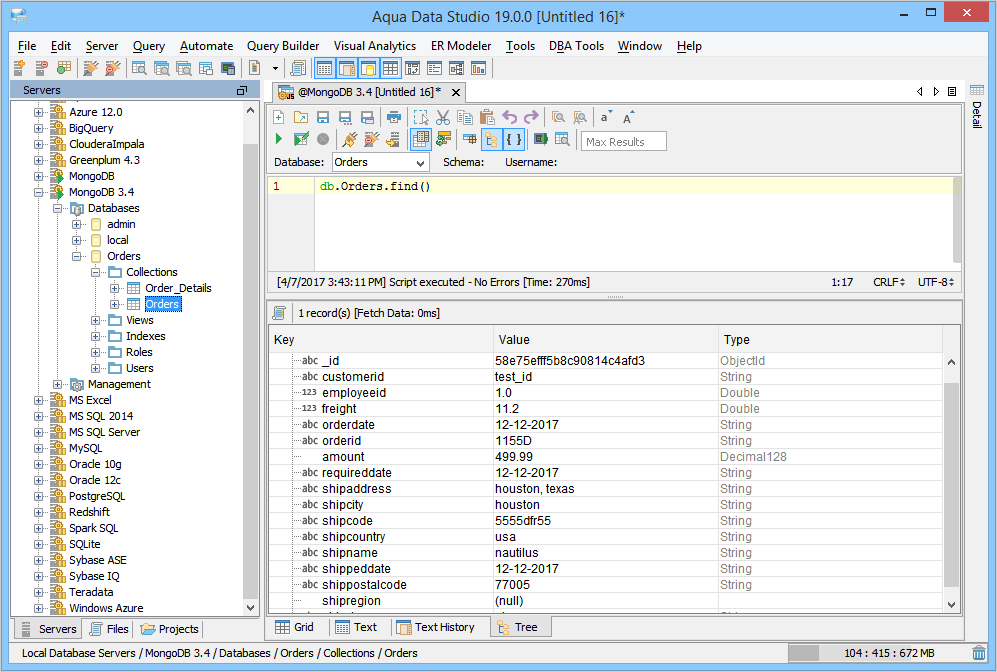Collapse the Databases node
Image resolution: width=997 pixels, height=672 pixels.
[x=58, y=208]
